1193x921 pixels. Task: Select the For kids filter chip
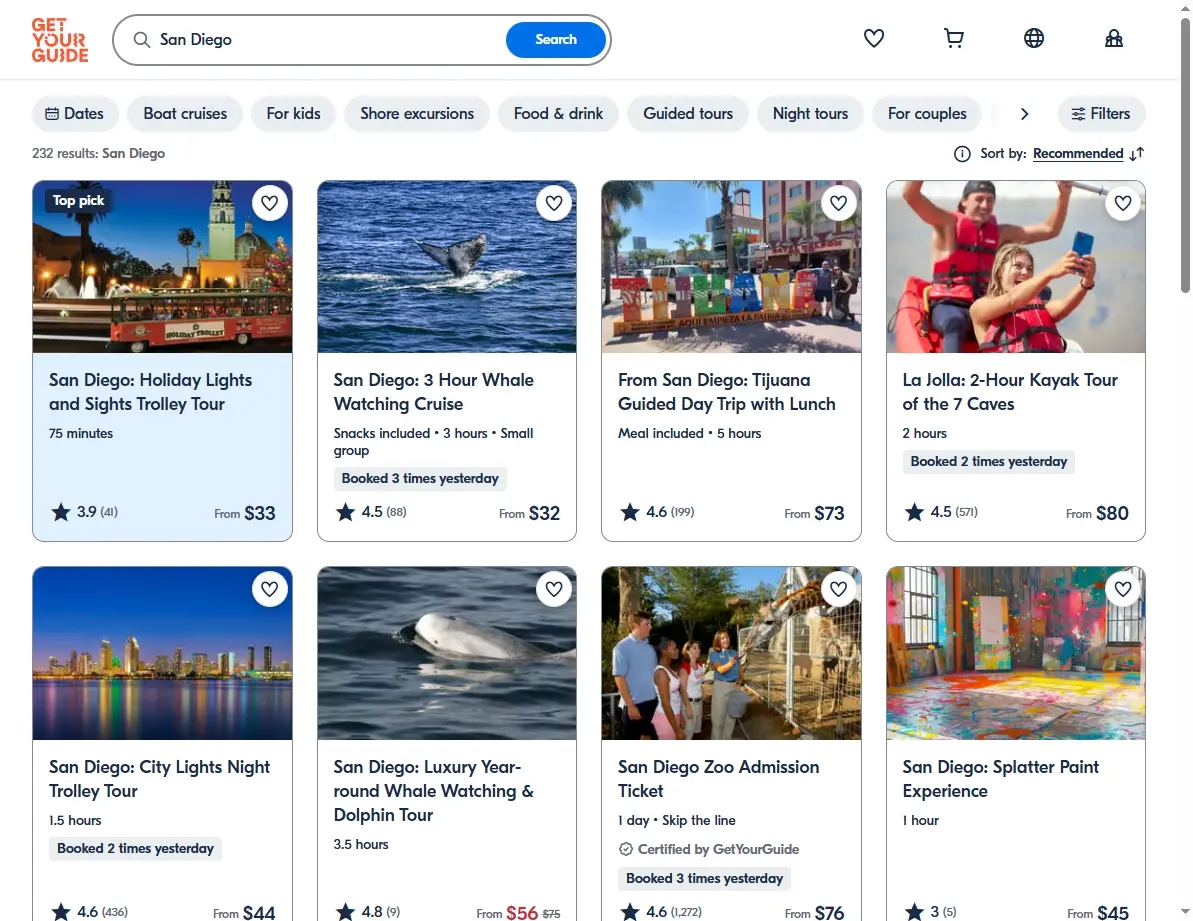[293, 113]
